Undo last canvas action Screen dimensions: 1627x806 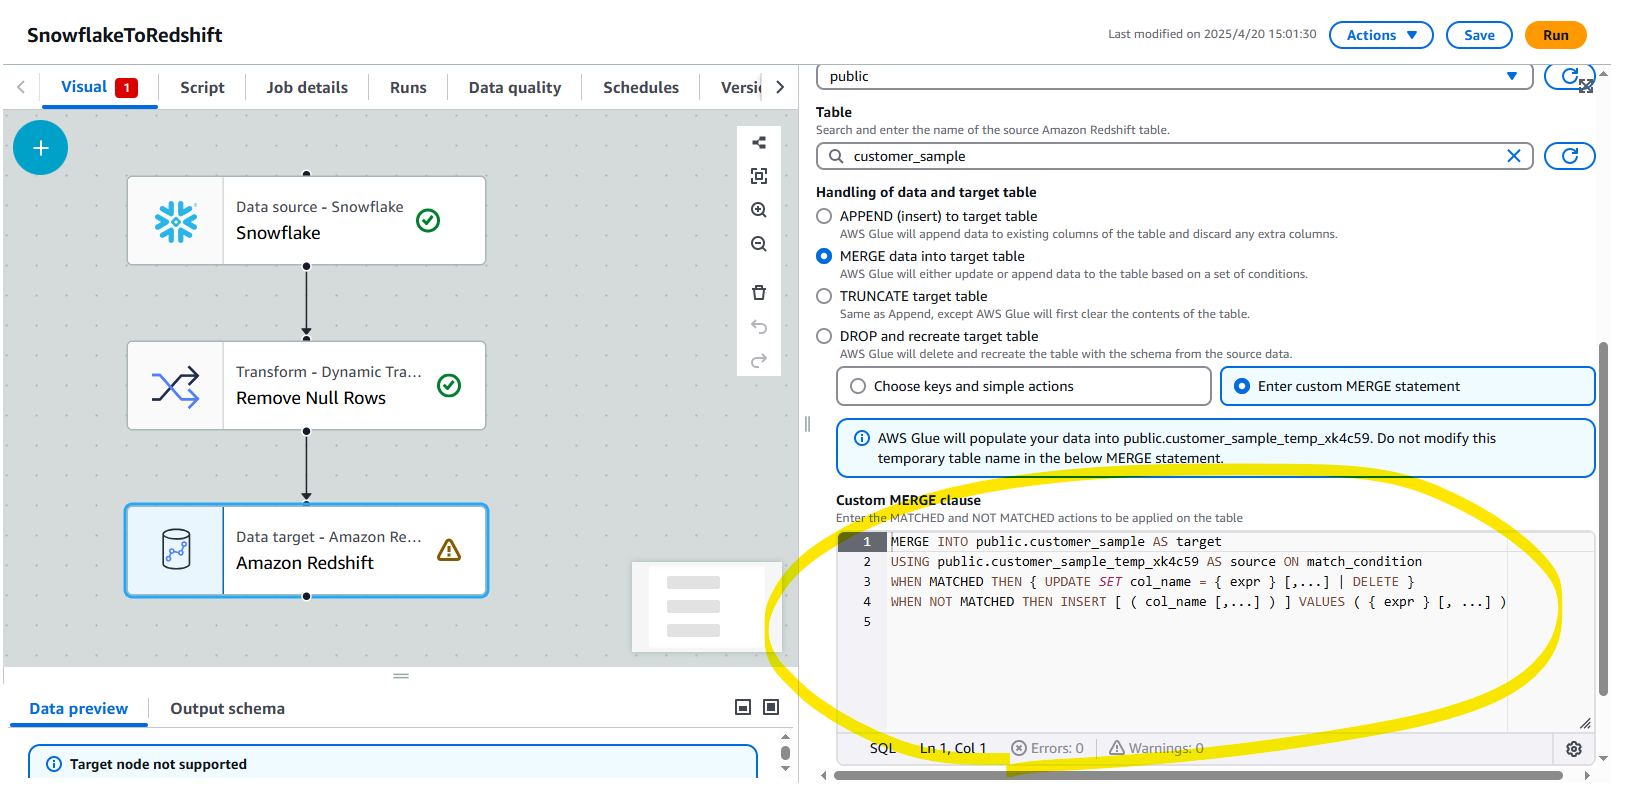pos(759,326)
